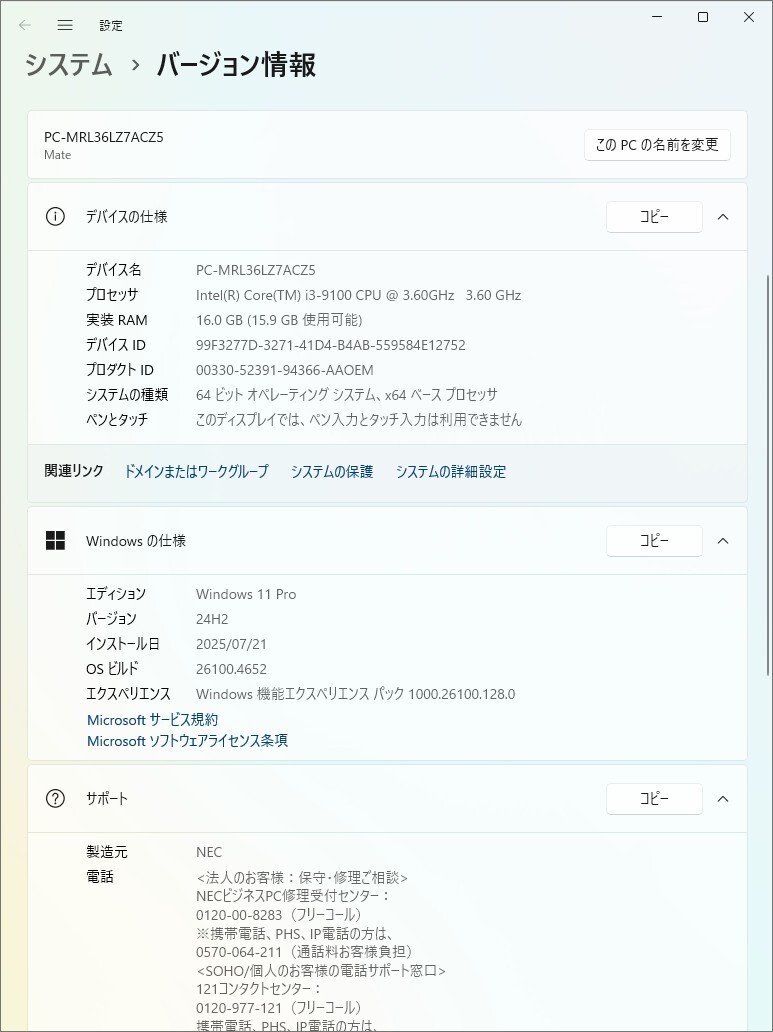
Task: Select manufacturer value NEC
Action: (x=209, y=852)
